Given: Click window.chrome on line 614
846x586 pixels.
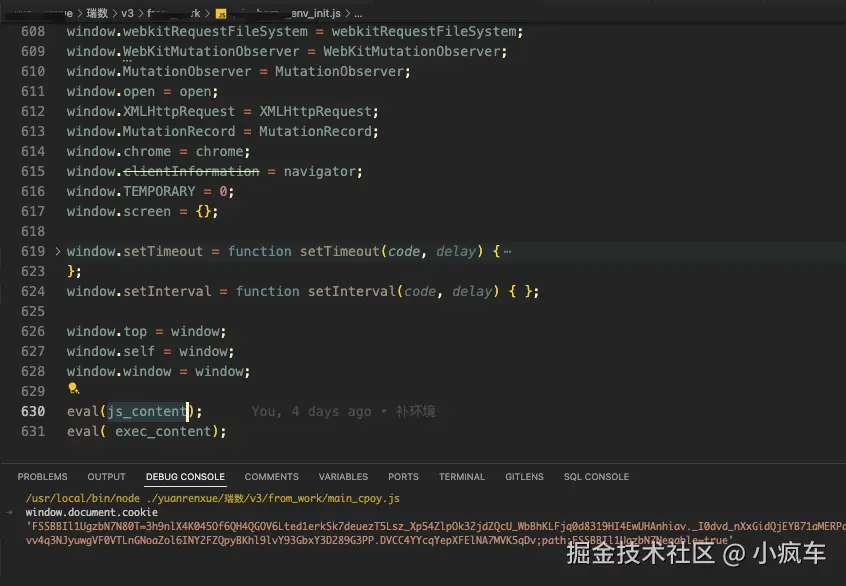Looking at the screenshot, I should (119, 151).
